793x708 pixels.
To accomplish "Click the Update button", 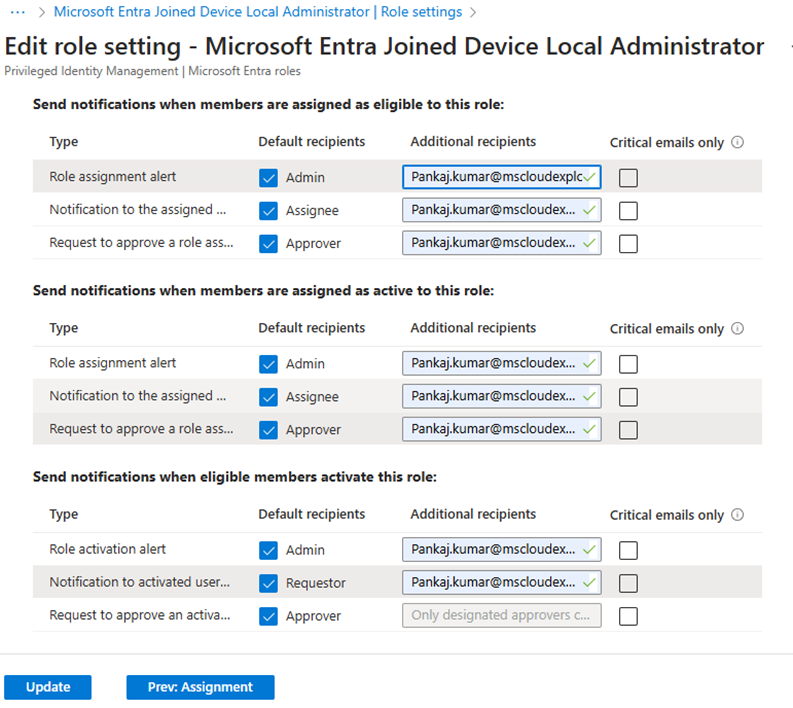I will coord(48,687).
